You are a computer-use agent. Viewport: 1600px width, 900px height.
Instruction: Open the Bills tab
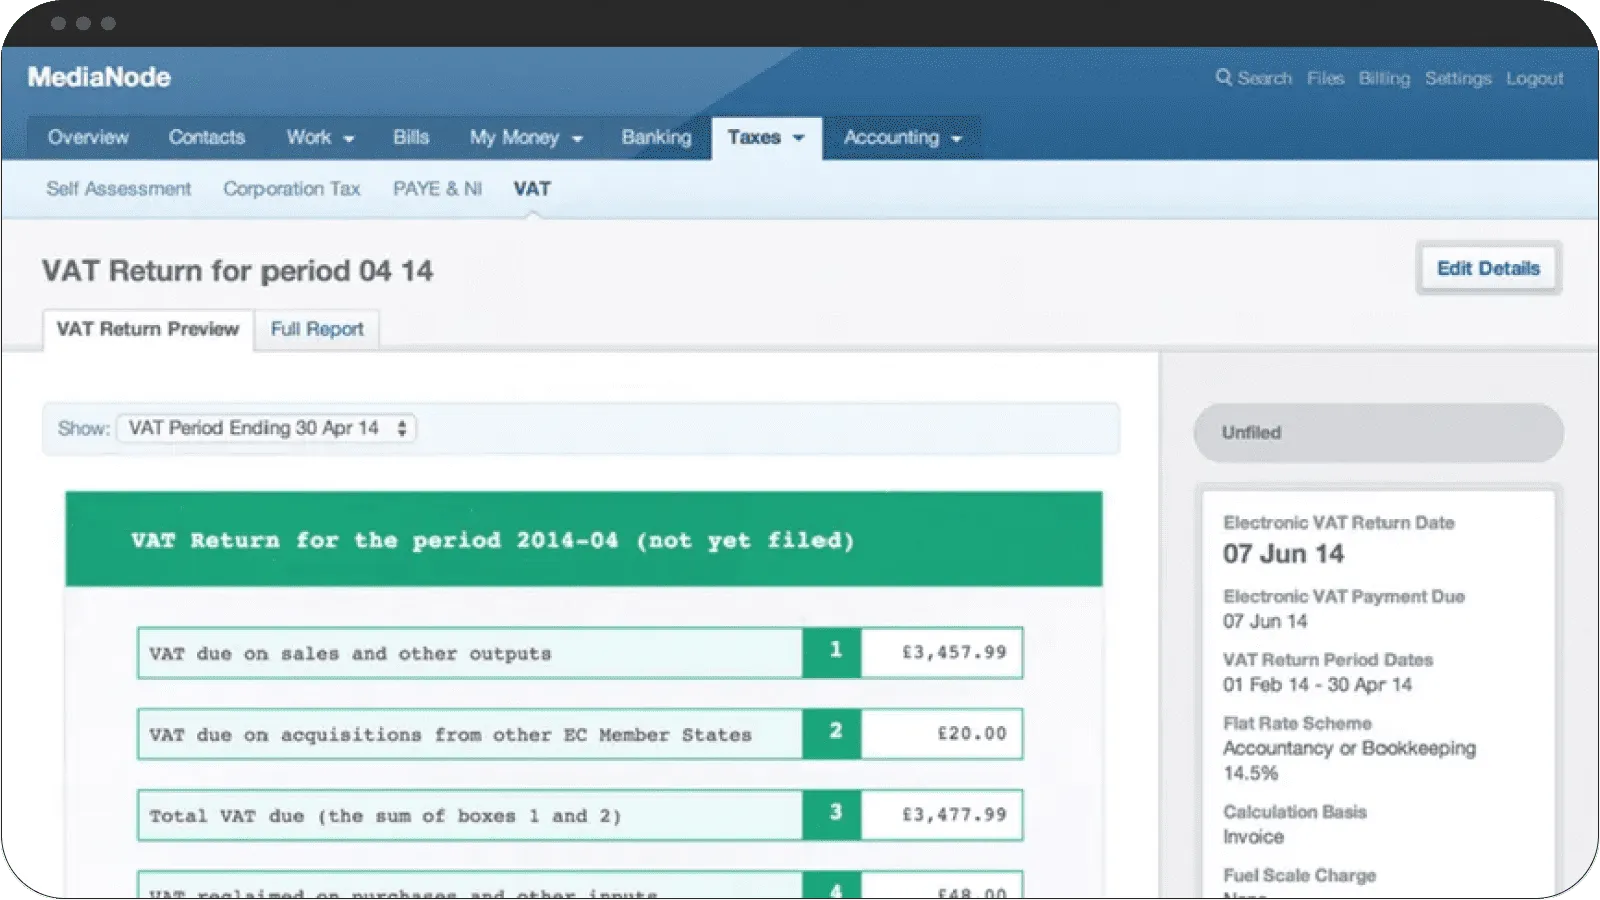tap(411, 137)
